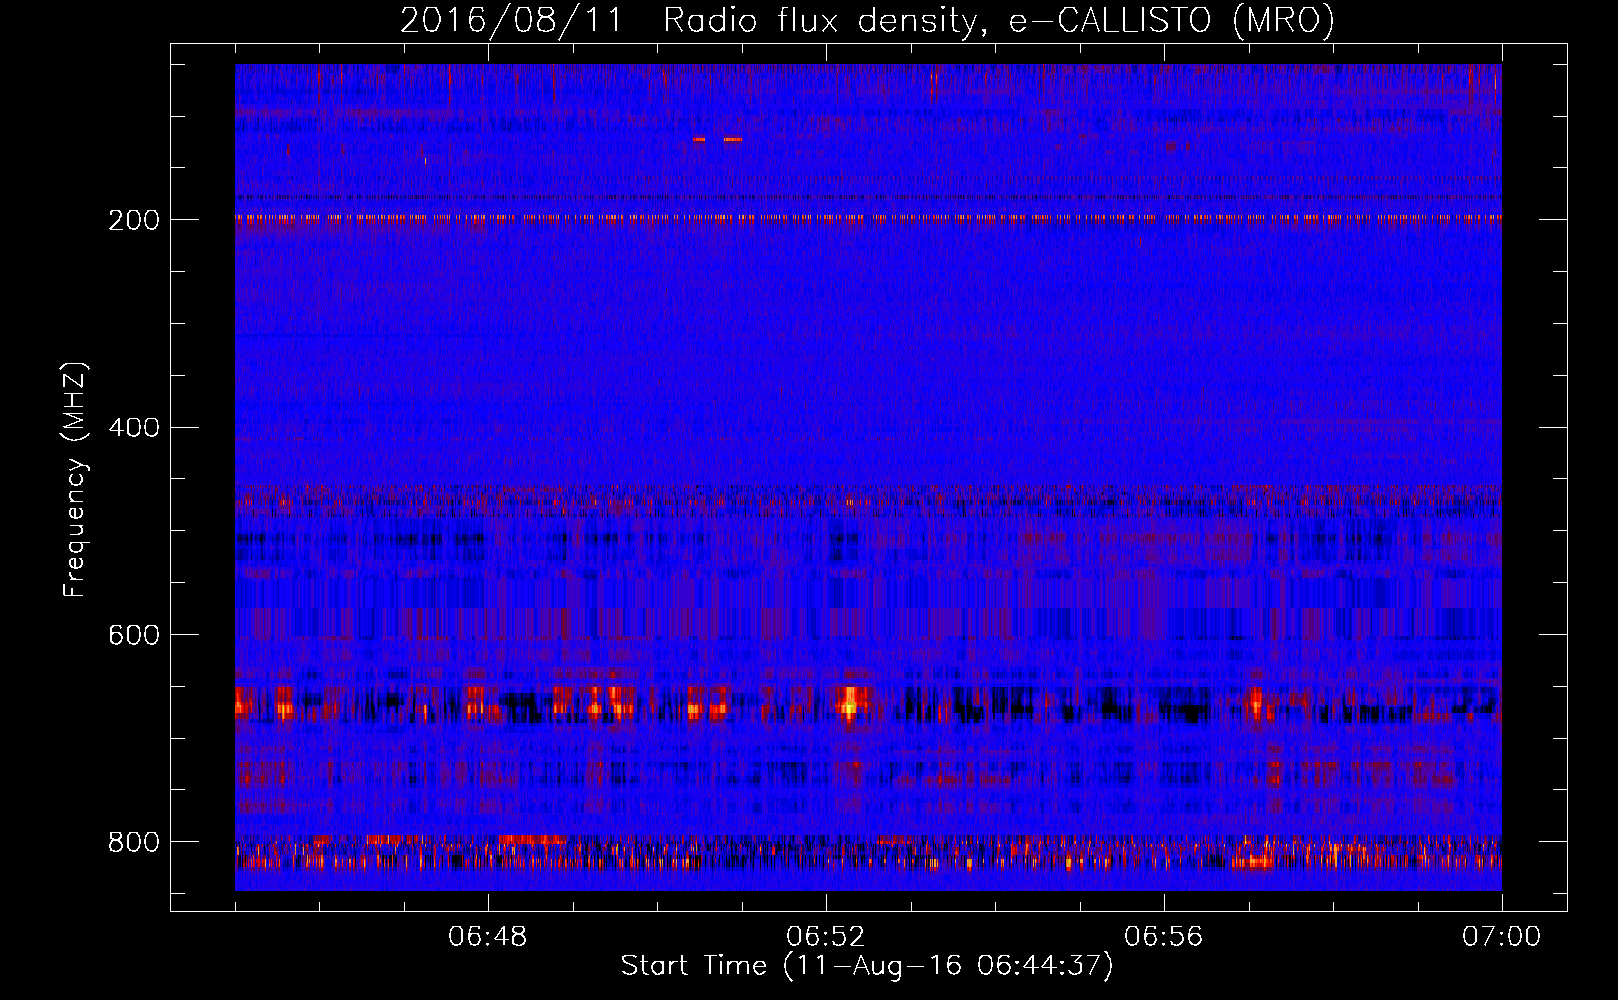Click the 07:00 time axis label
Image resolution: width=1618 pixels, height=1000 pixels.
(1502, 937)
